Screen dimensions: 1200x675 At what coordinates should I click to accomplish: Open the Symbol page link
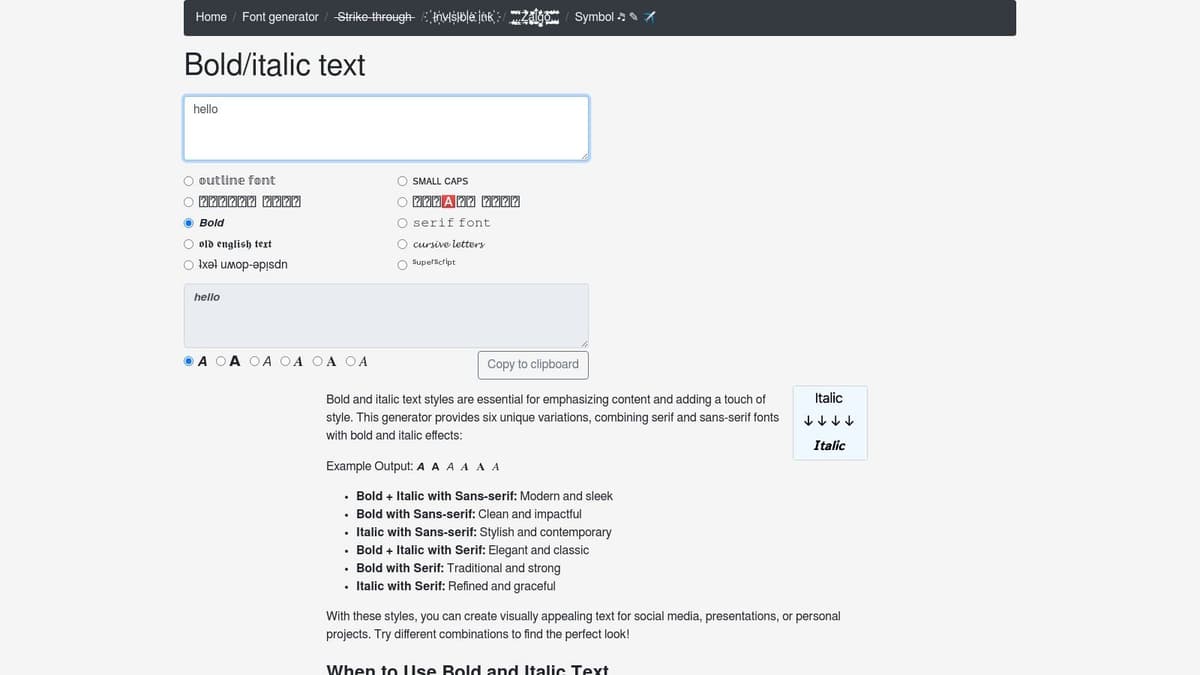[615, 17]
